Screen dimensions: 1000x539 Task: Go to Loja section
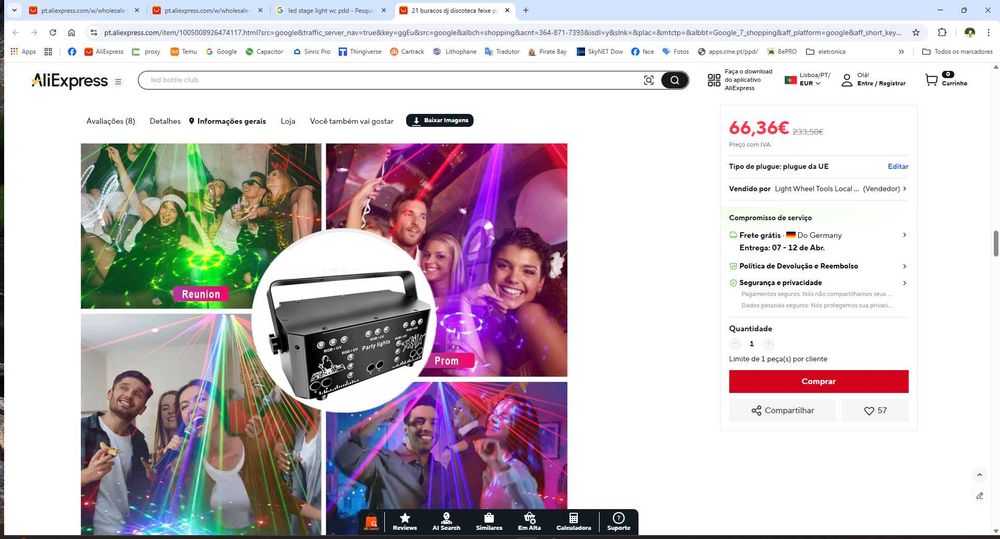click(288, 121)
